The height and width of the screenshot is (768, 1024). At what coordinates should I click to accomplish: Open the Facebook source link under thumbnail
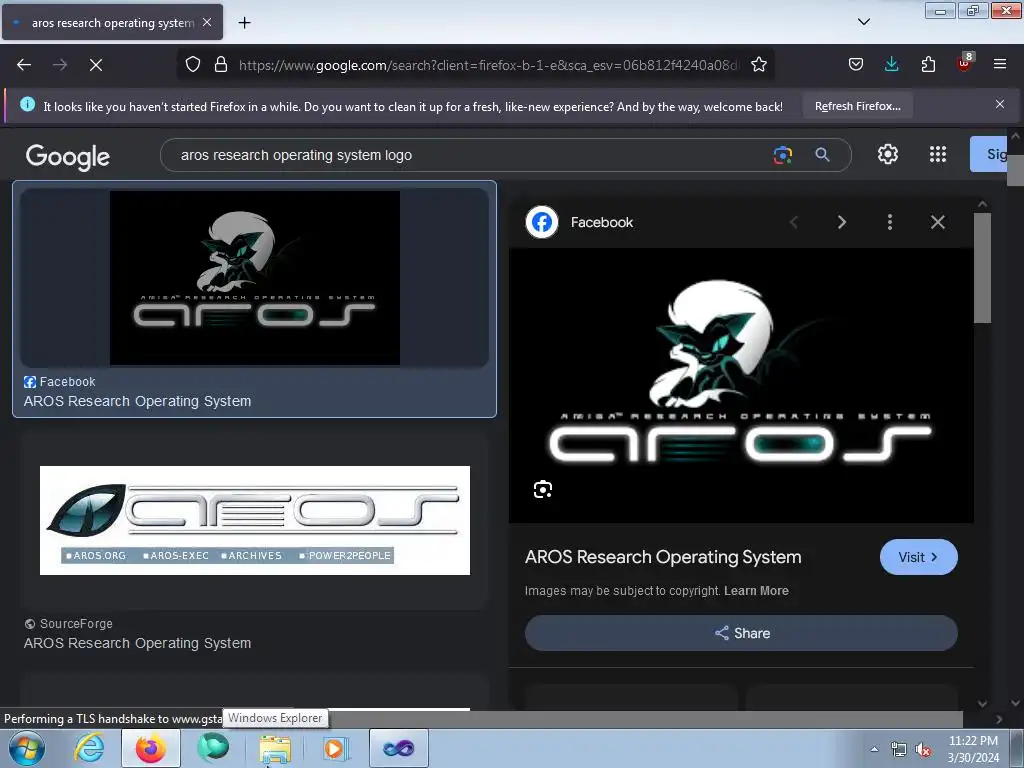pyautogui.click(x=59, y=382)
